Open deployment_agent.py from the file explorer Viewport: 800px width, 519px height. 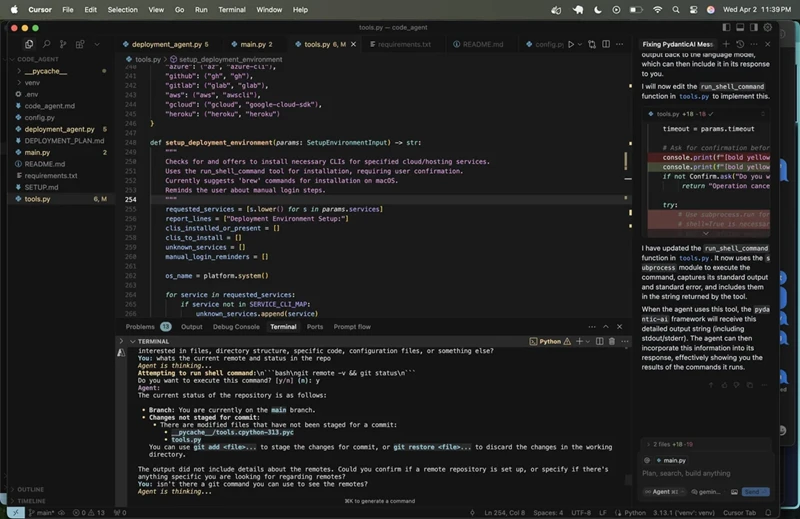tap(59, 129)
